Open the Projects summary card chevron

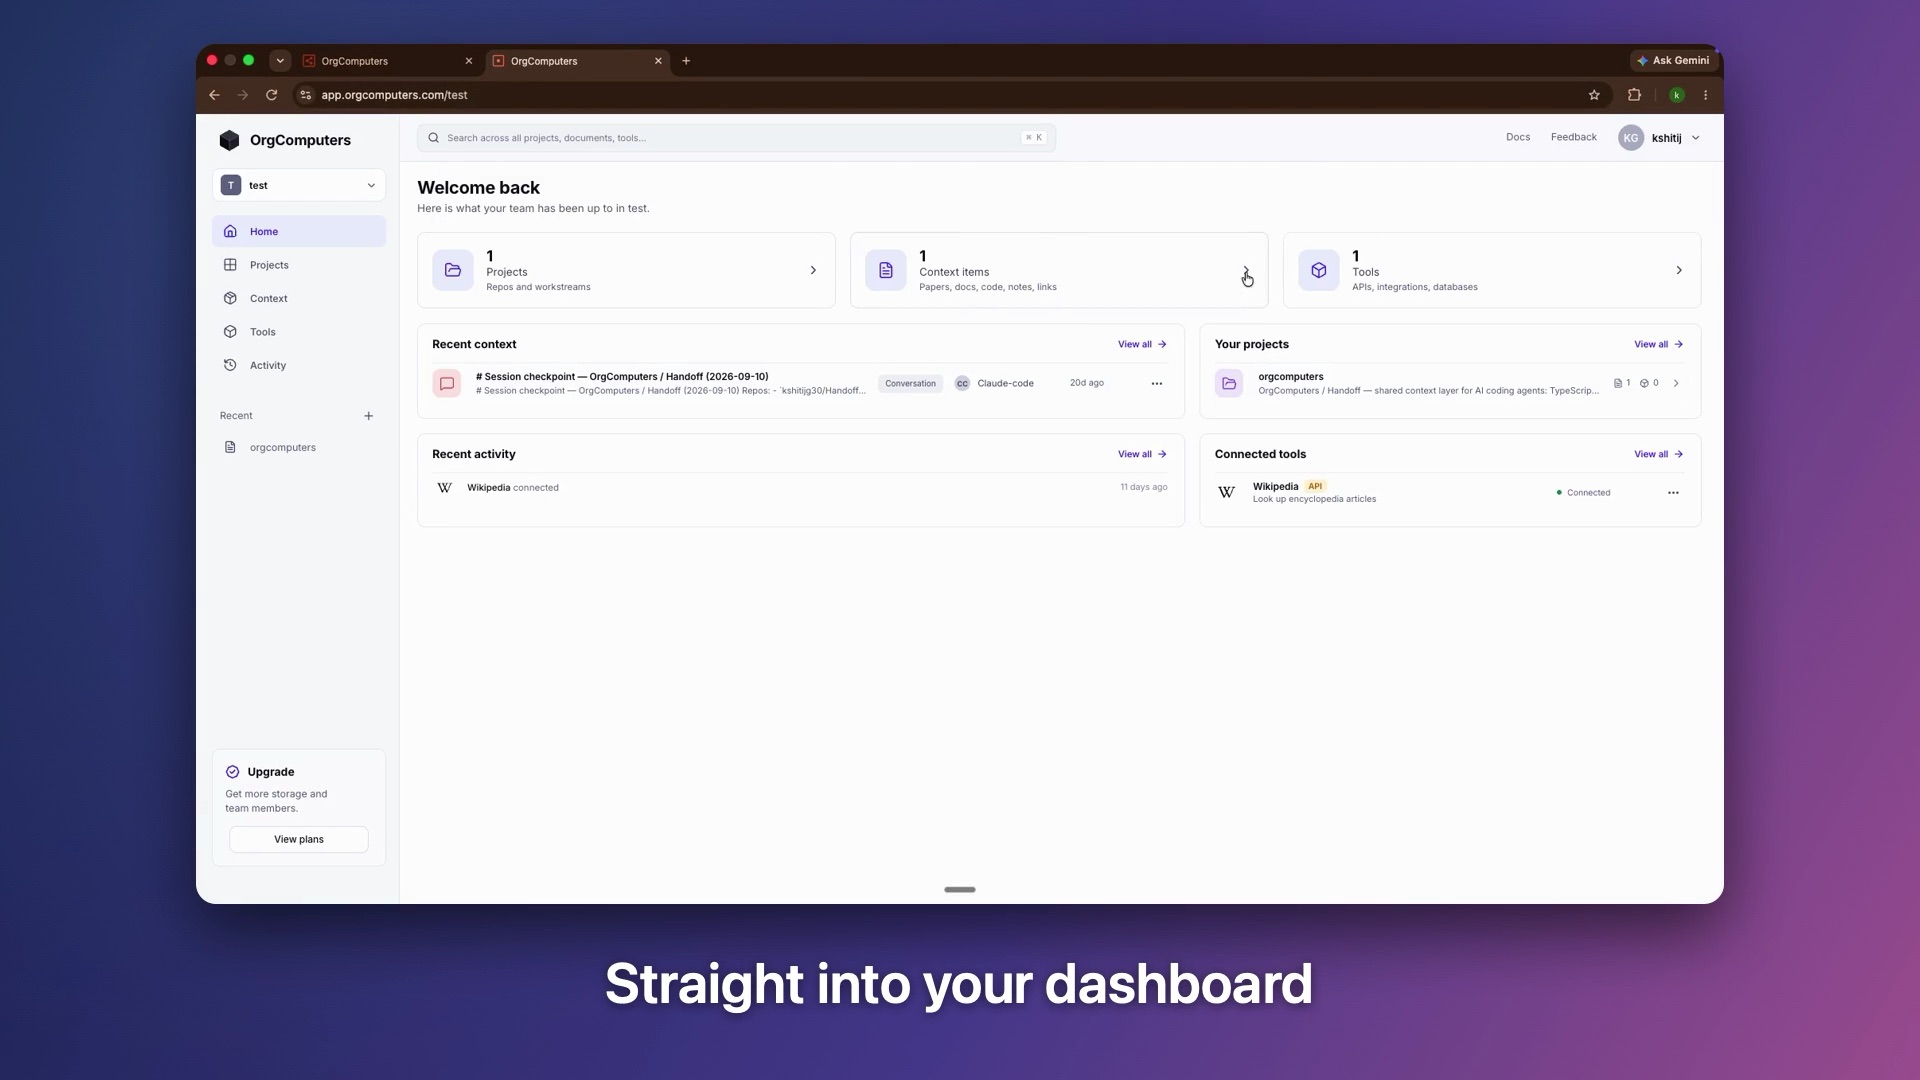(813, 270)
